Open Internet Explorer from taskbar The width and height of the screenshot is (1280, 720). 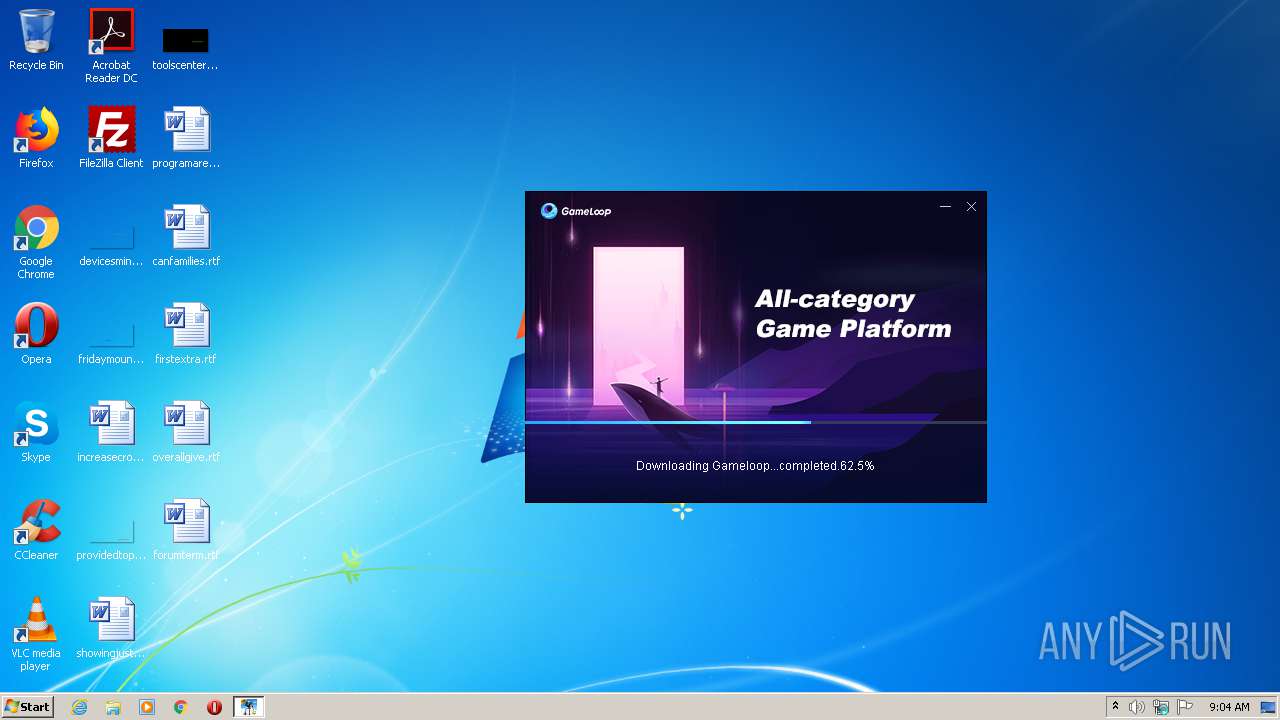[79, 707]
